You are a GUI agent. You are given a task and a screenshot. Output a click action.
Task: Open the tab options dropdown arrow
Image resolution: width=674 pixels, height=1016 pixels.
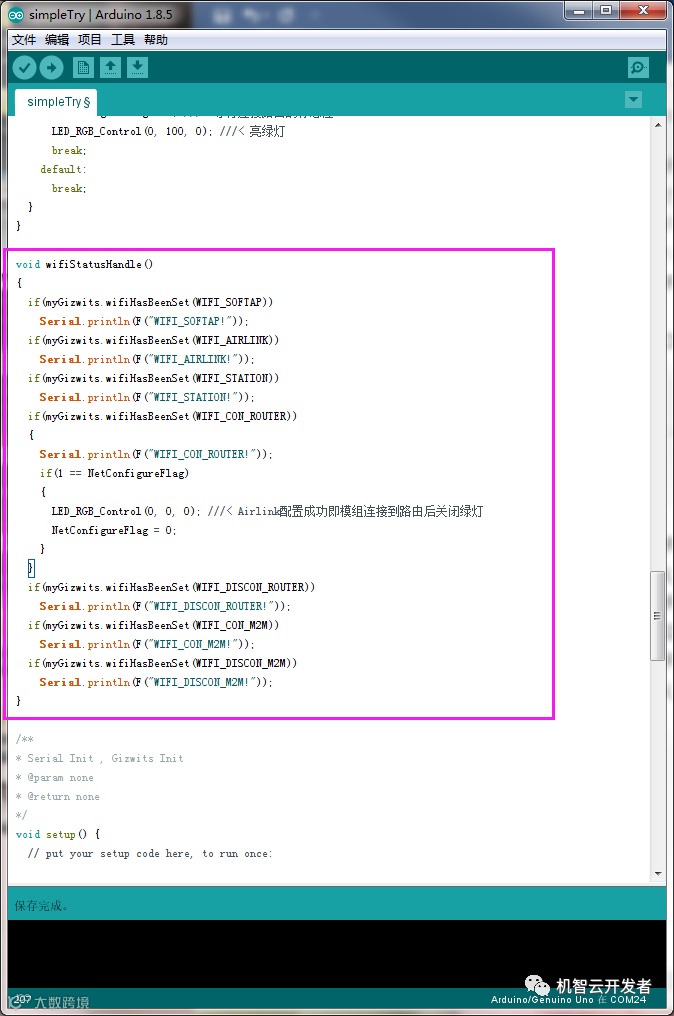click(633, 99)
